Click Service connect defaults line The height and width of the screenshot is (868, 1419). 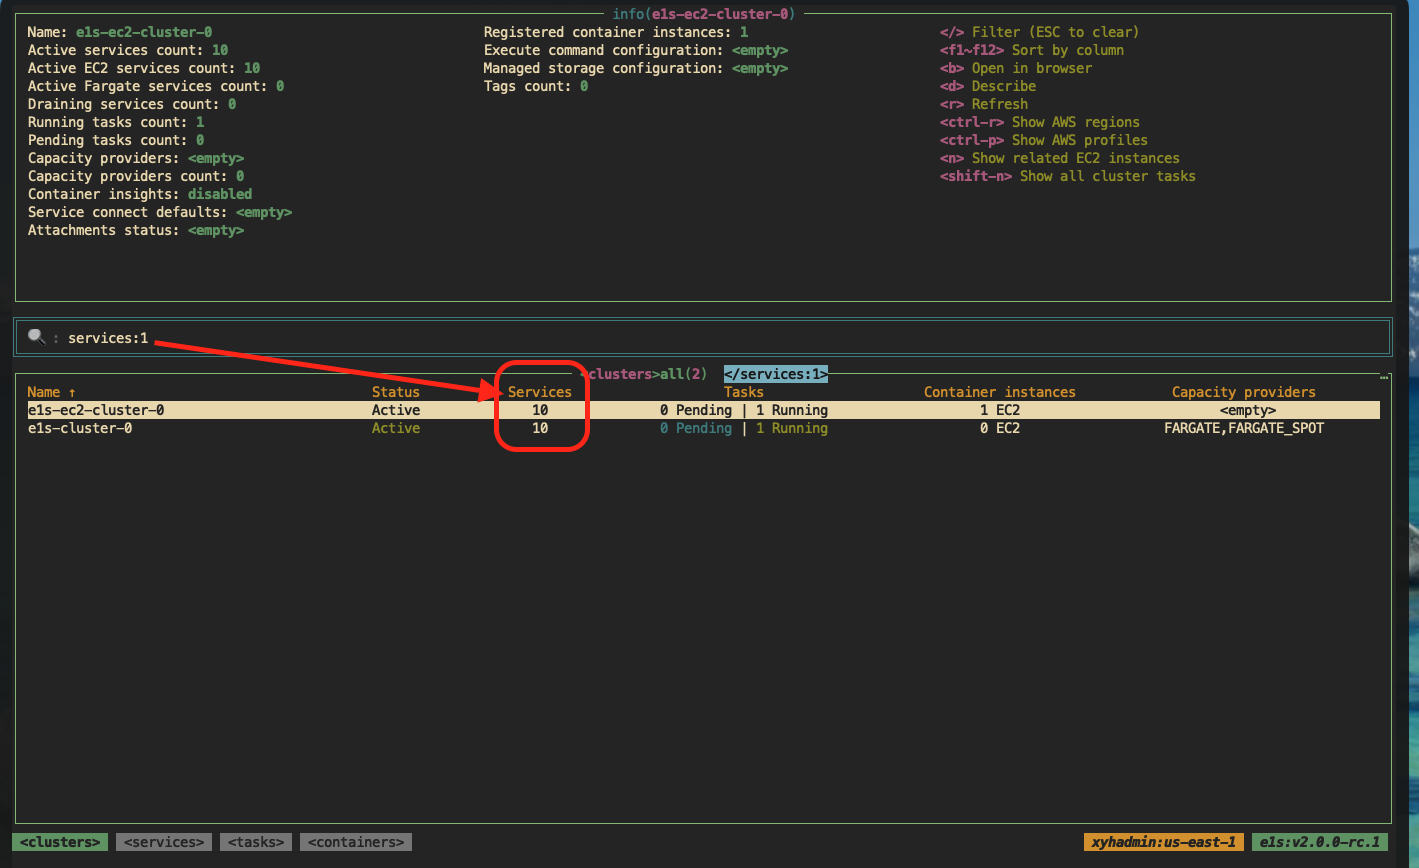[160, 212]
